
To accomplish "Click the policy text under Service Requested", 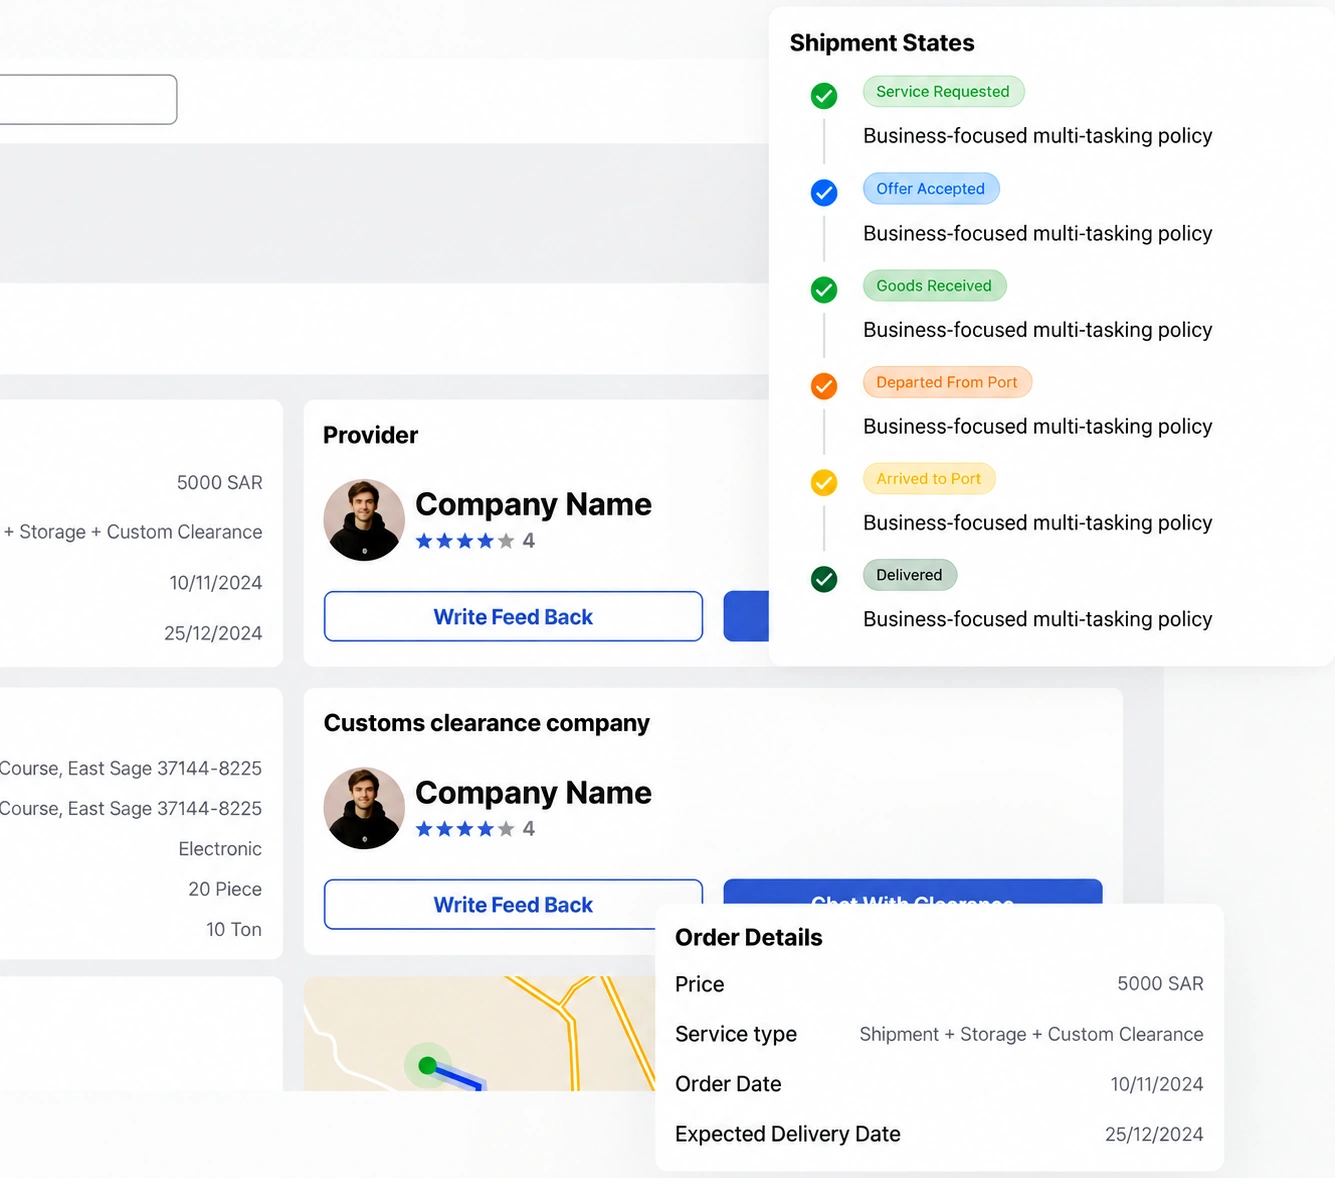I will click(1038, 136).
